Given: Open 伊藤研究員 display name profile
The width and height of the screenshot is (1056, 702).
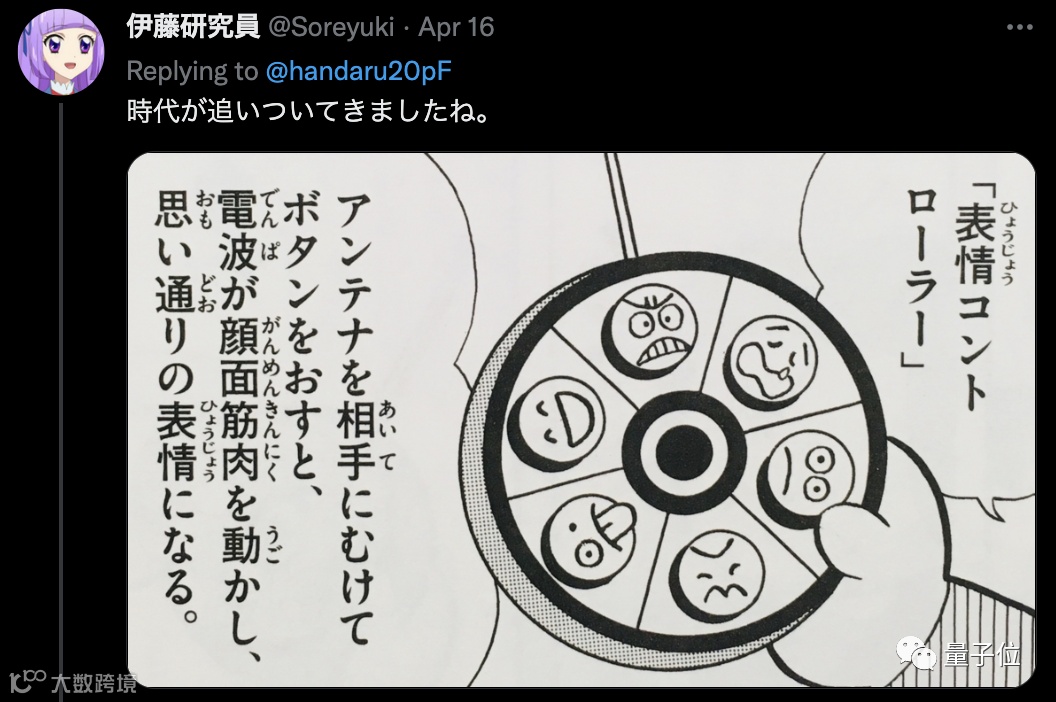Looking at the screenshot, I should tap(193, 27).
